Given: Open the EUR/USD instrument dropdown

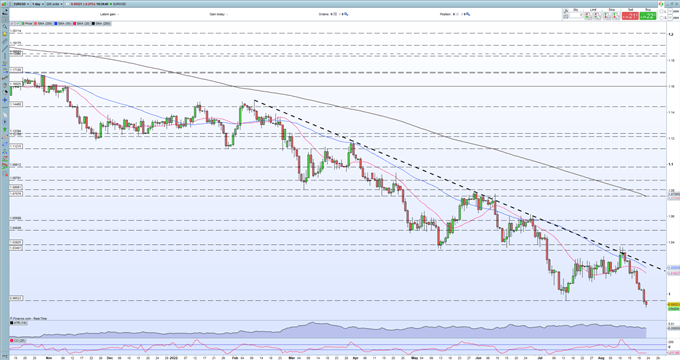Looking at the screenshot, I should point(21,4).
